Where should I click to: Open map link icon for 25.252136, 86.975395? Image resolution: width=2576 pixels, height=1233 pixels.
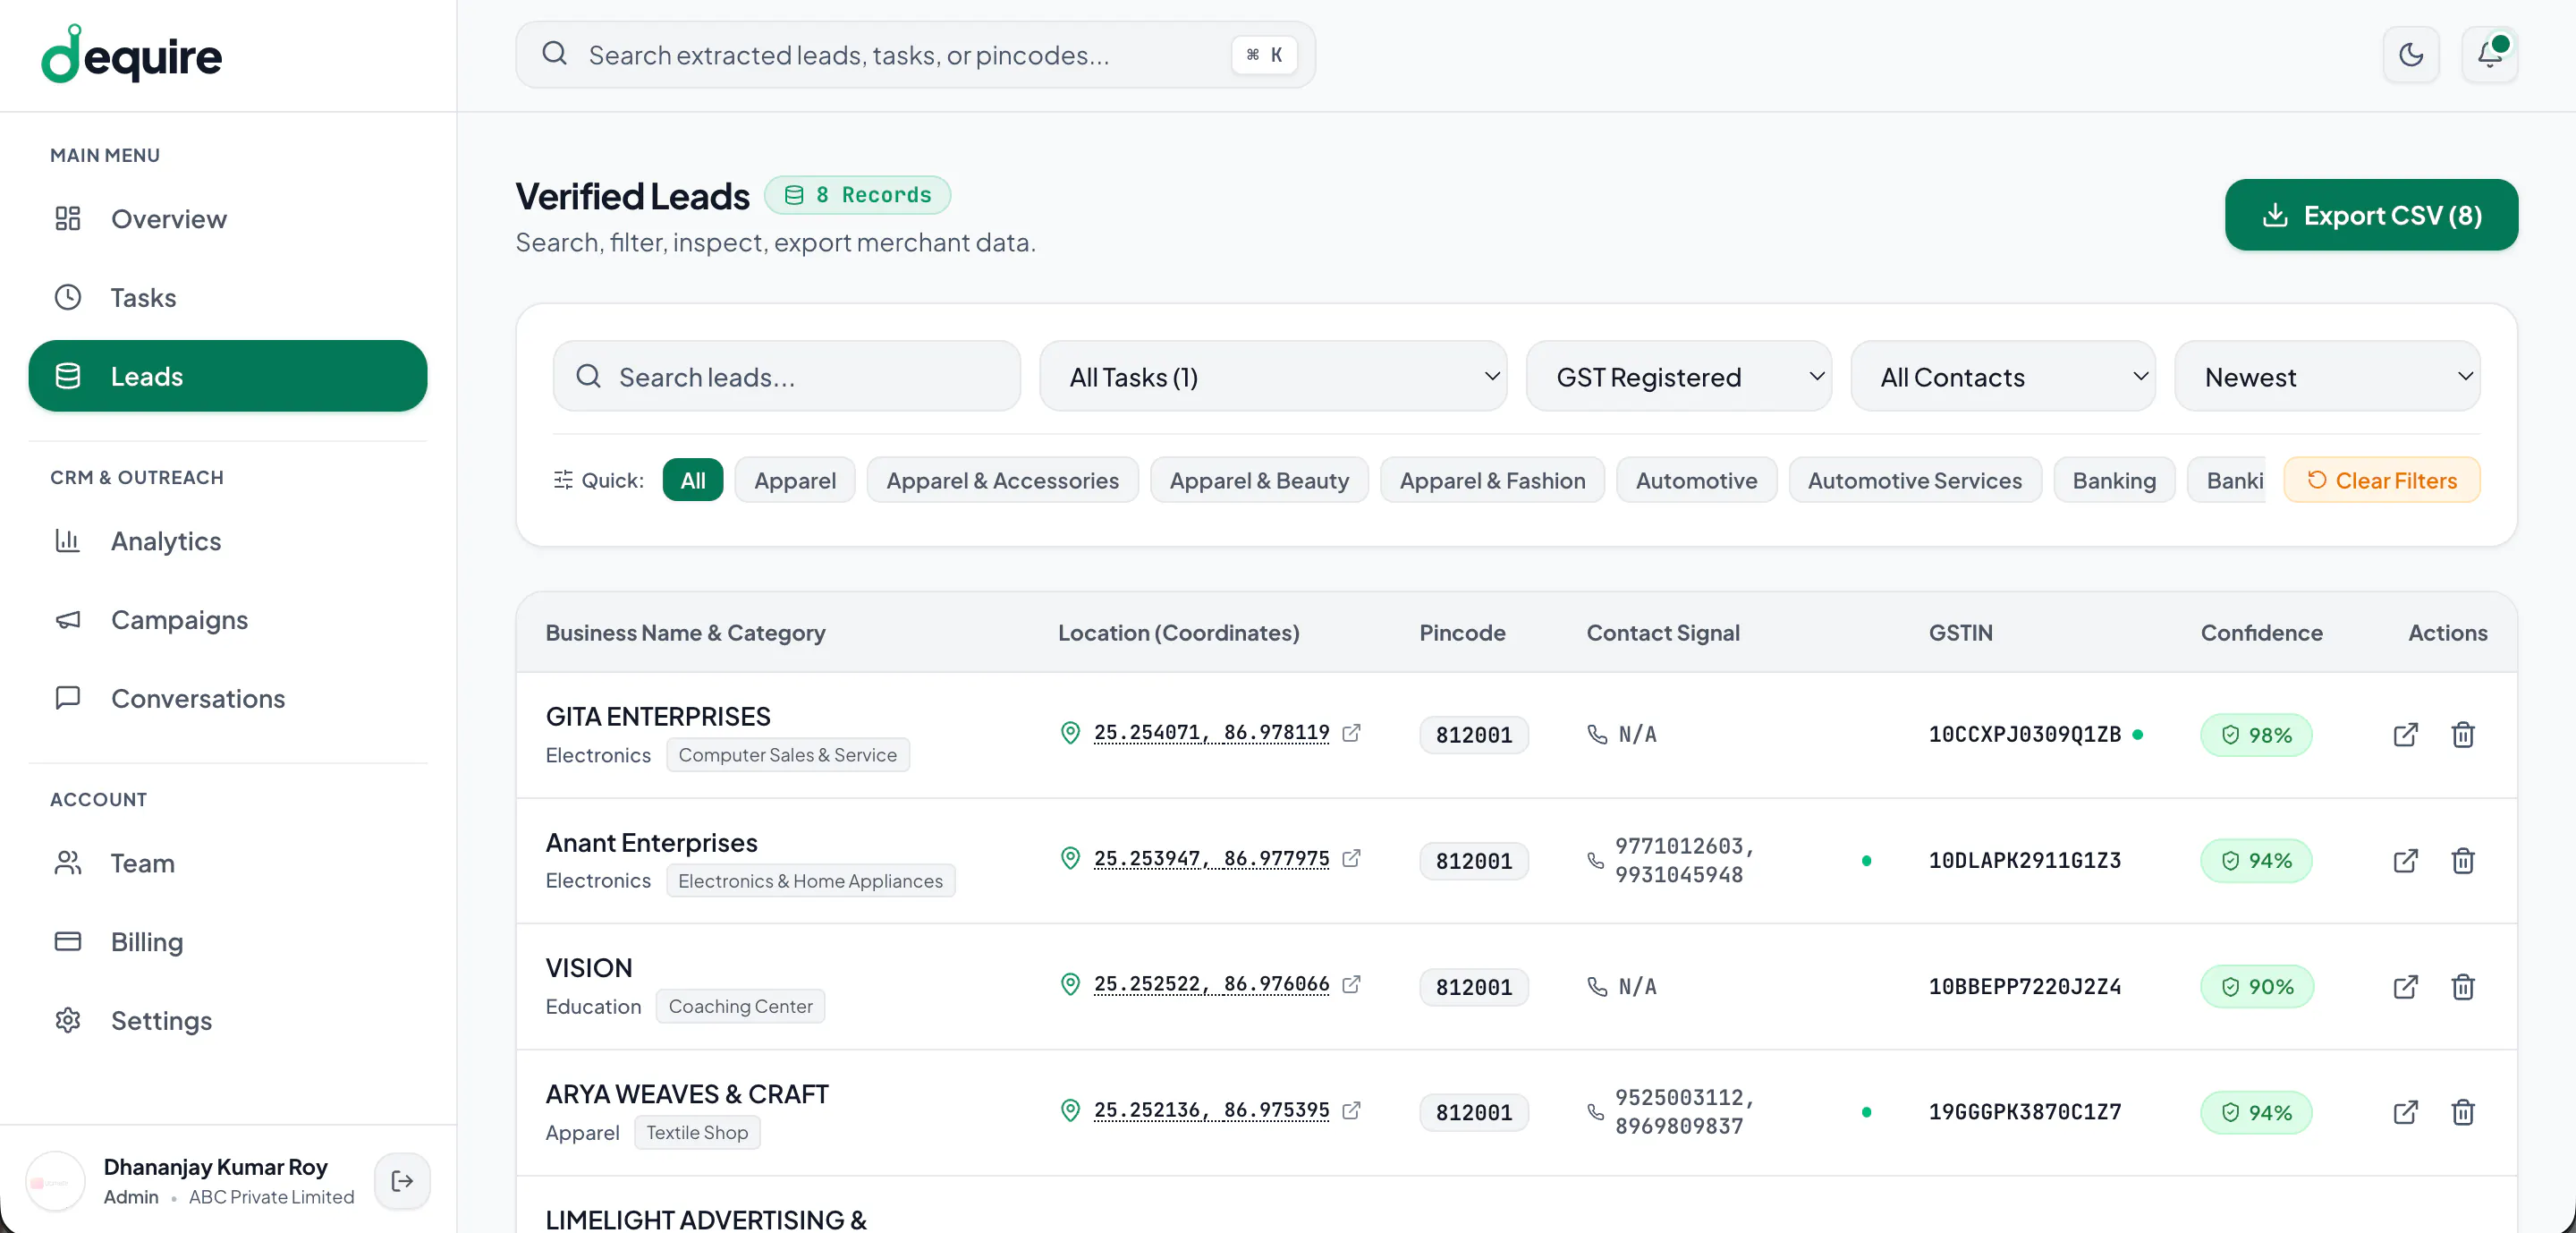1351,1110
